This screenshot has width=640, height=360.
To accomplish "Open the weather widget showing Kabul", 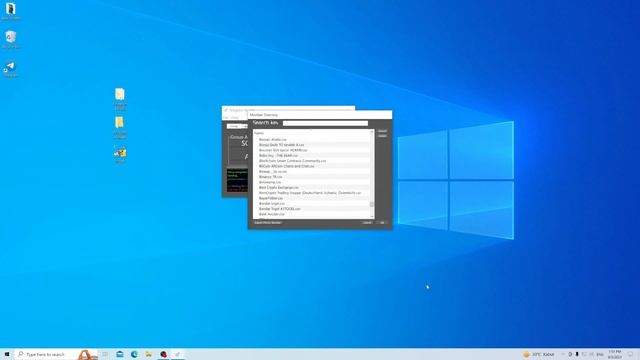I will point(539,354).
